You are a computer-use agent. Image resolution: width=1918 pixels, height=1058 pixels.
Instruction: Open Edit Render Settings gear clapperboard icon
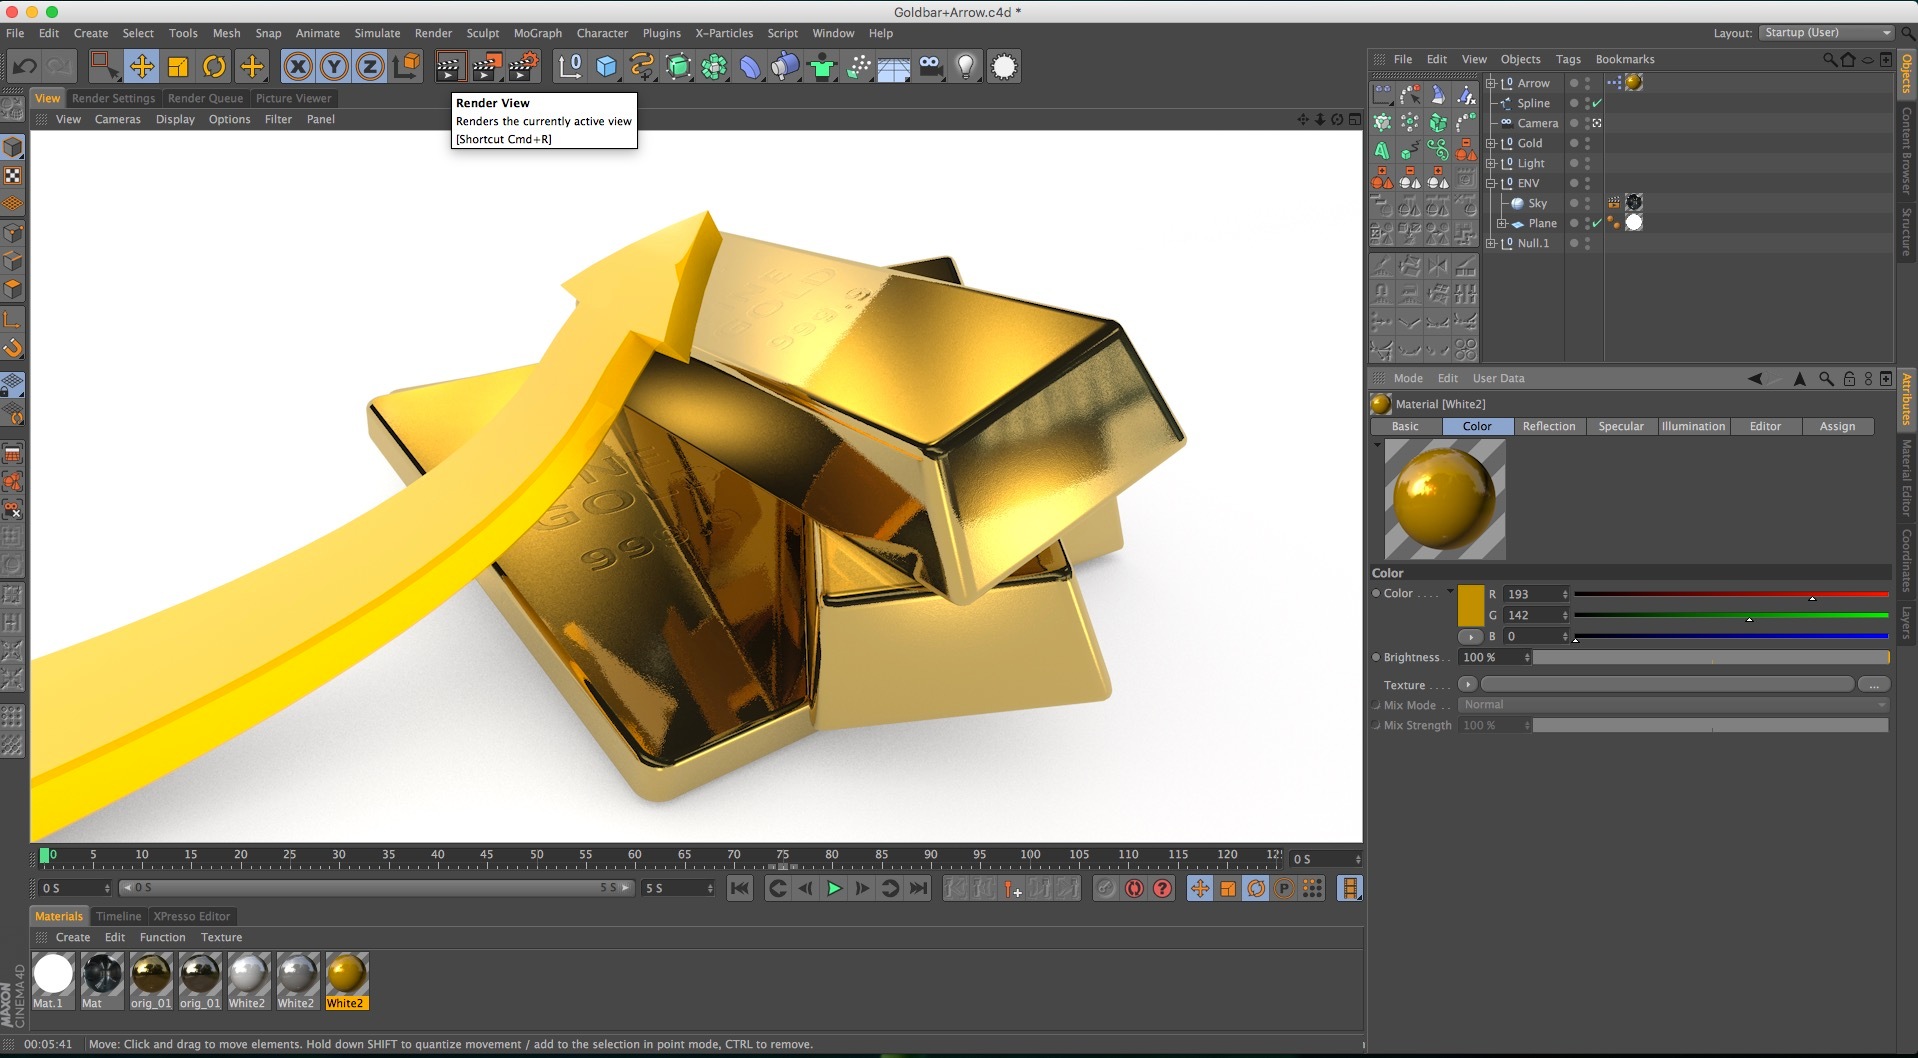click(x=523, y=67)
